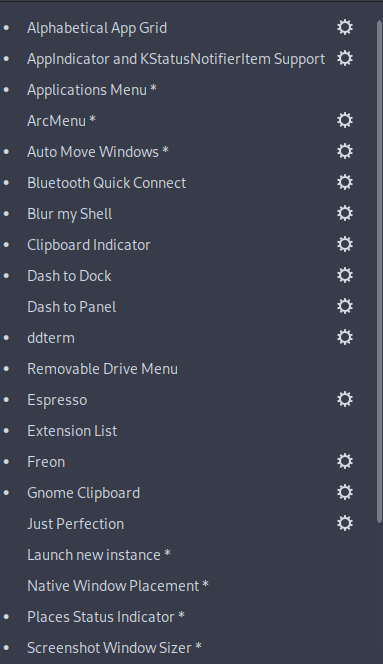
Task: Open AppIndicator and KStatusNotifierItem Support settings gear
Action: coord(345,58)
